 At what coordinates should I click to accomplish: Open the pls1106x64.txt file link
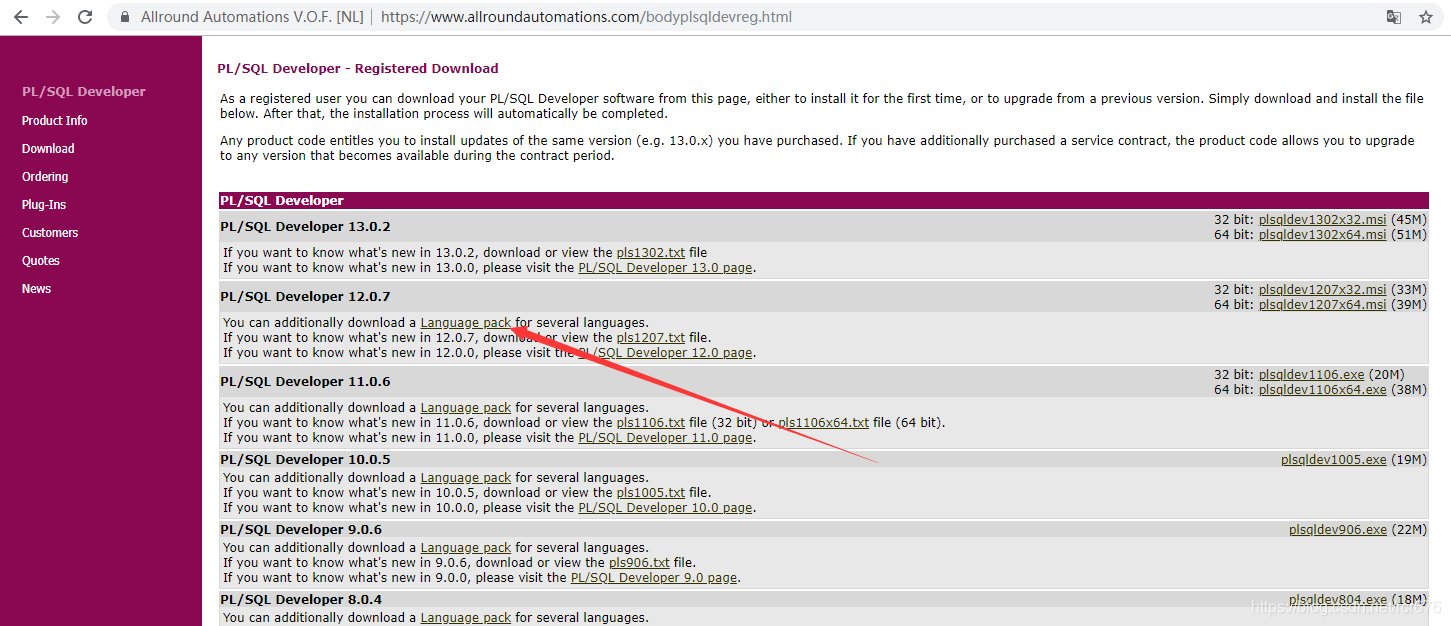(x=824, y=423)
